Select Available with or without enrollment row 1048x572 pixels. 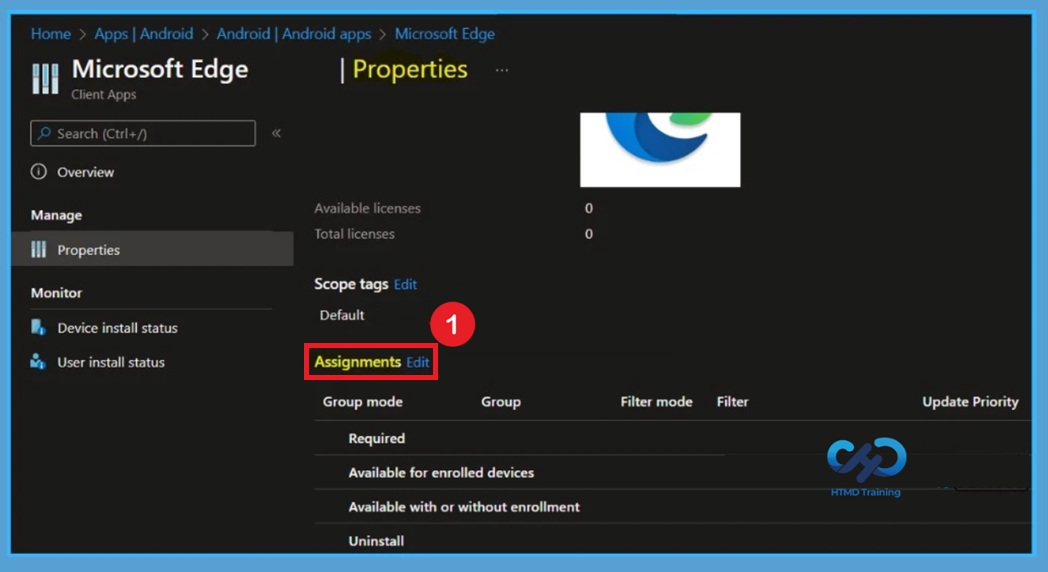[672, 507]
